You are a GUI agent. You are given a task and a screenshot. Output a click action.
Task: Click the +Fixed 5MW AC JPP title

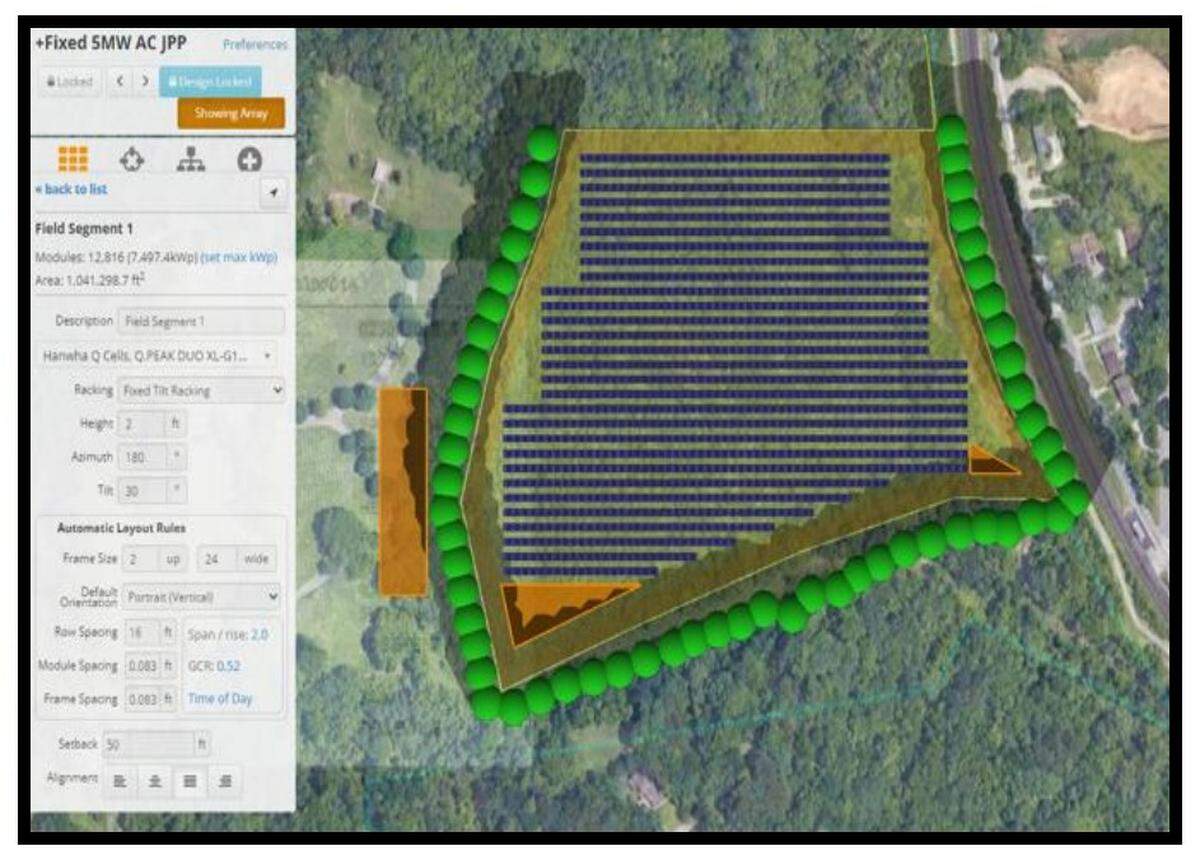(x=111, y=44)
